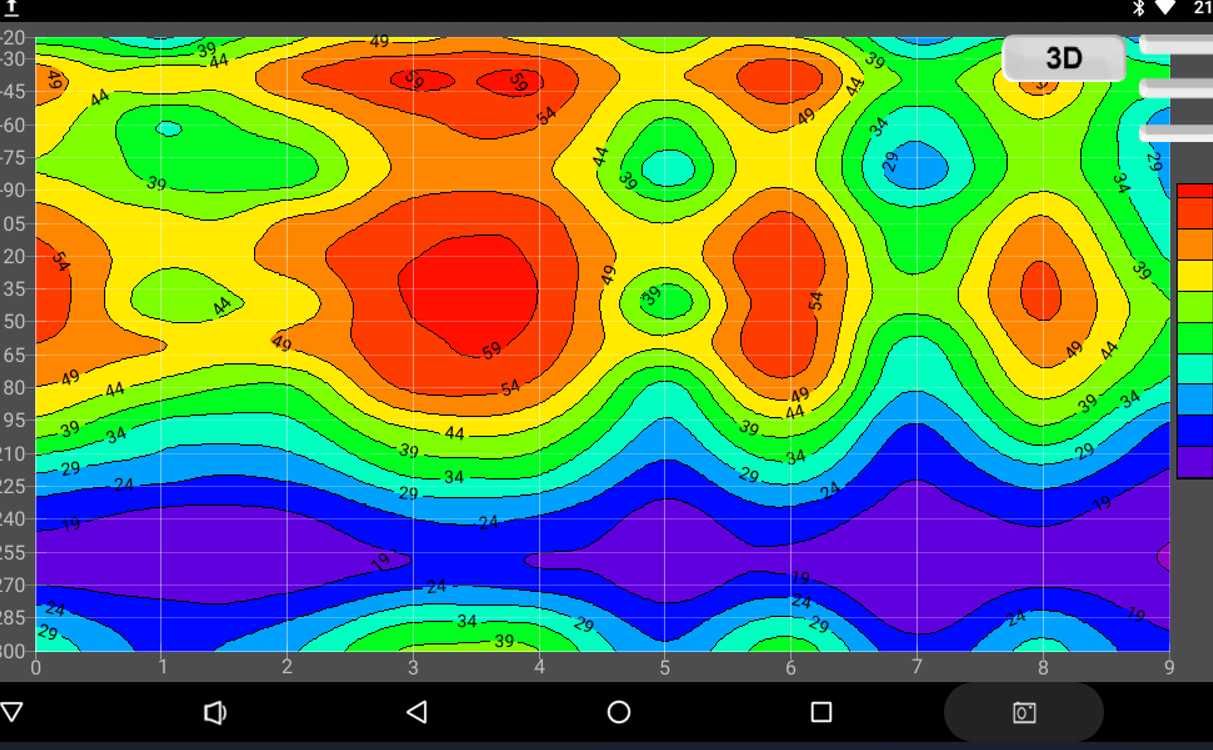The height and width of the screenshot is (750, 1213).
Task: Select the light blue legend swatch
Action: coord(1194,400)
